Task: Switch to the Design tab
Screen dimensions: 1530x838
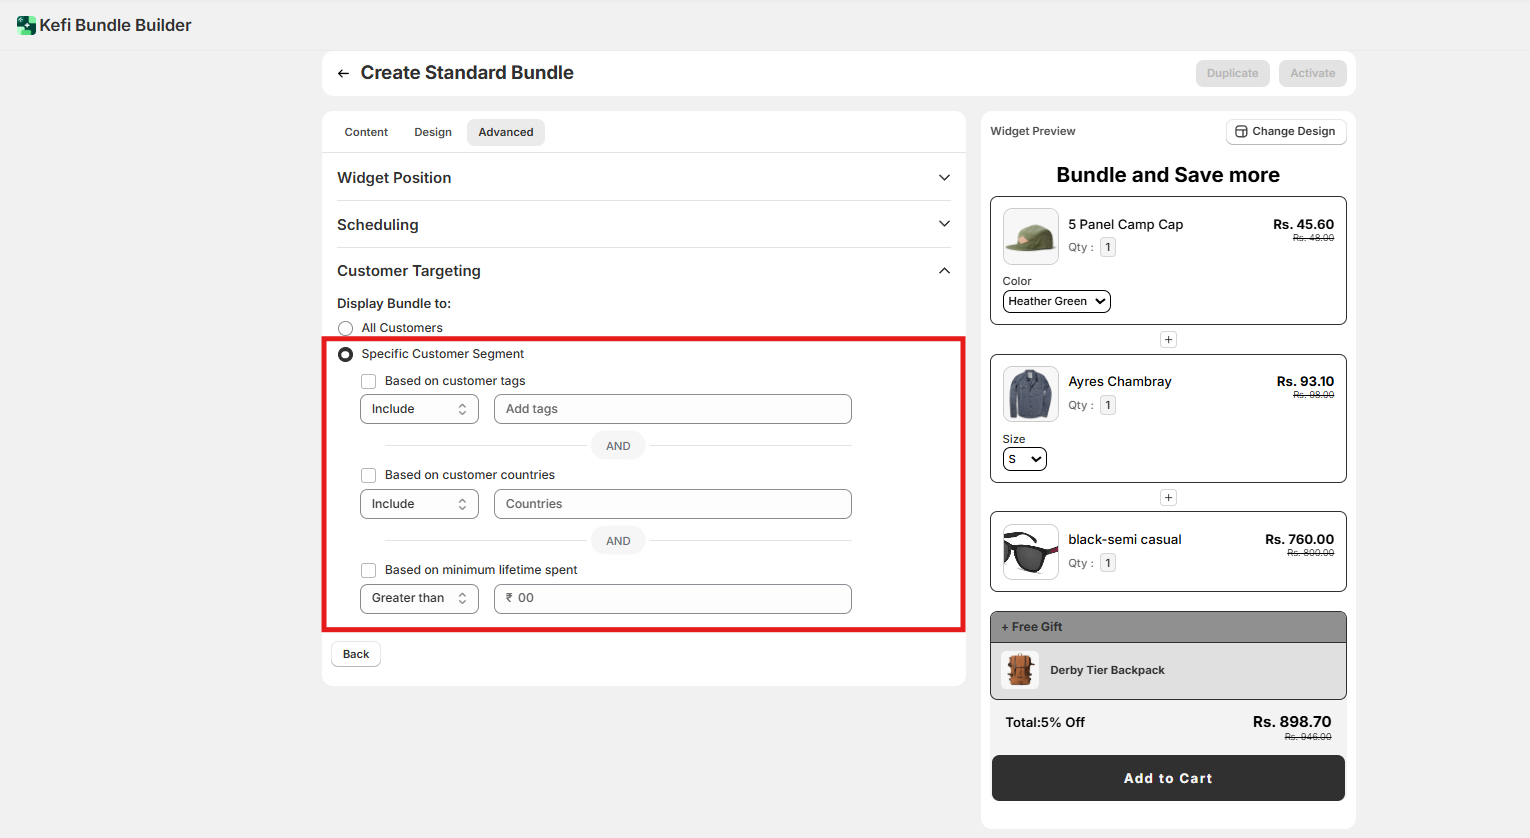Action: tap(433, 132)
